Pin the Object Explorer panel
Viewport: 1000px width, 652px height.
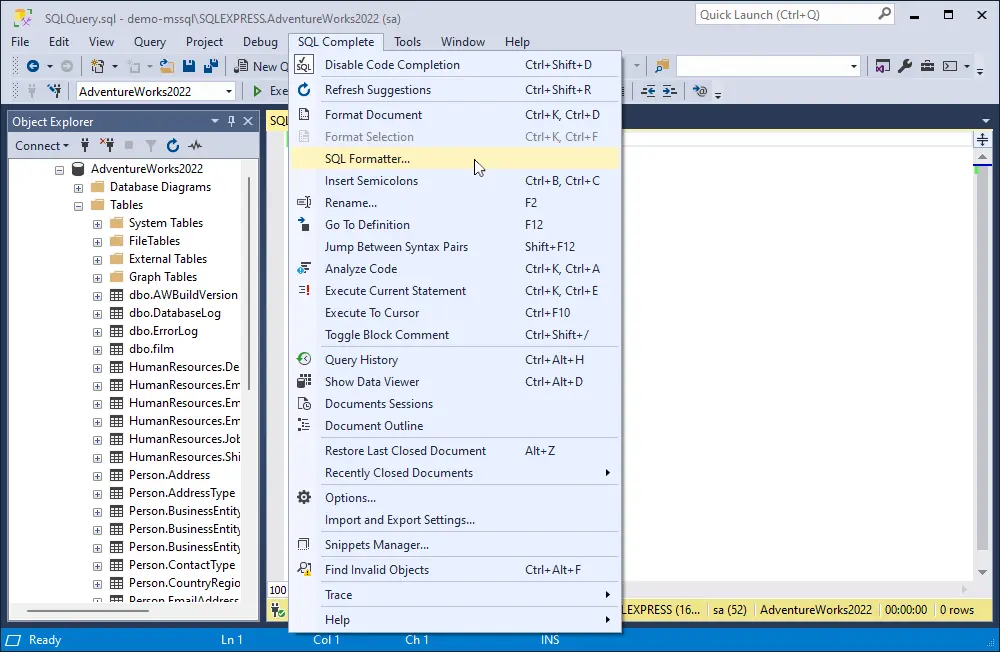click(x=229, y=120)
